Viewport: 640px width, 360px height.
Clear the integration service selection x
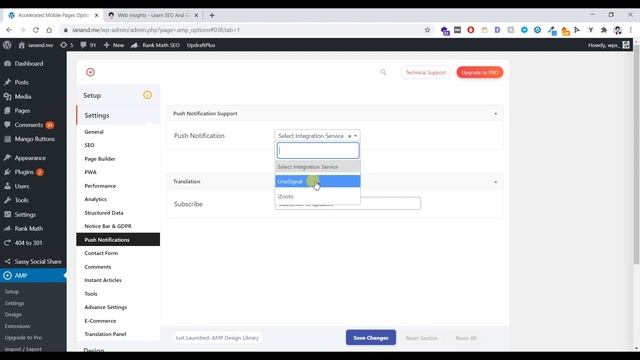349,136
